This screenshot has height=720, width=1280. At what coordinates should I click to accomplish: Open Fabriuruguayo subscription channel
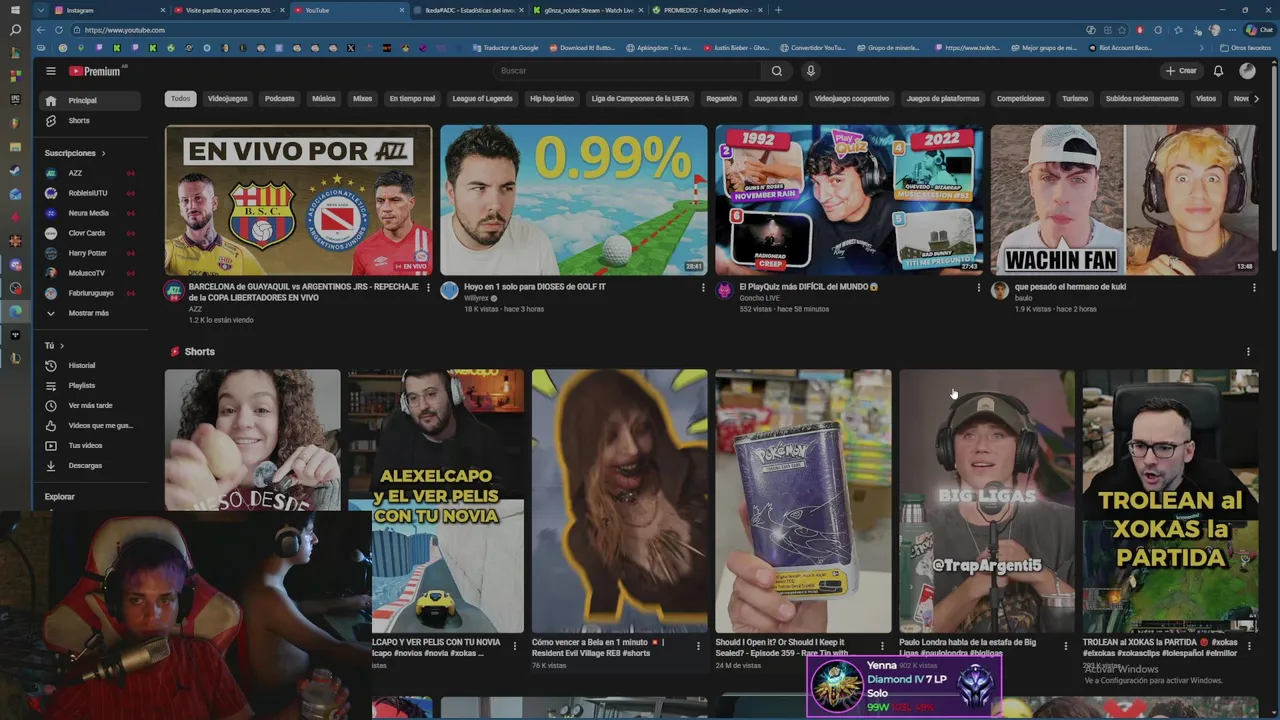89,293
